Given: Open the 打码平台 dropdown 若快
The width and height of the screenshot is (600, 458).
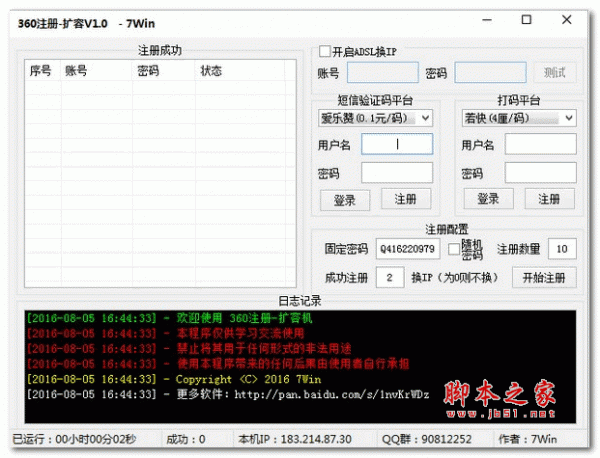Looking at the screenshot, I should [519, 118].
